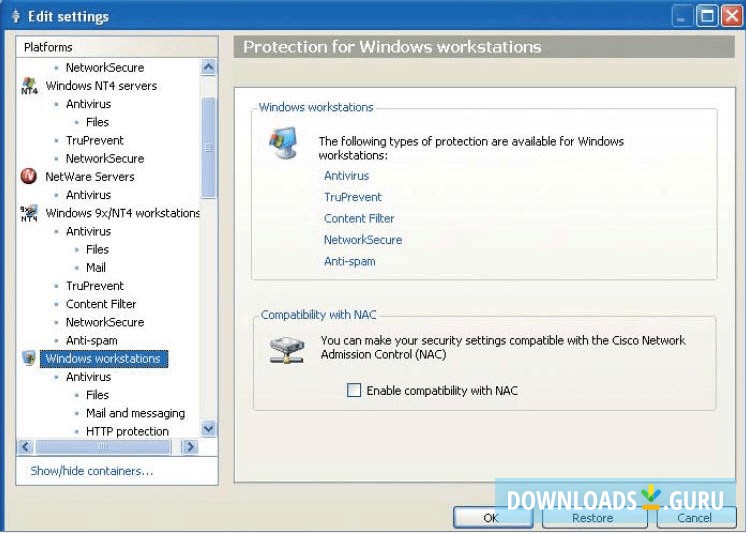
Task: Click tree vertical scrollbar up arrow
Action: [x=208, y=67]
